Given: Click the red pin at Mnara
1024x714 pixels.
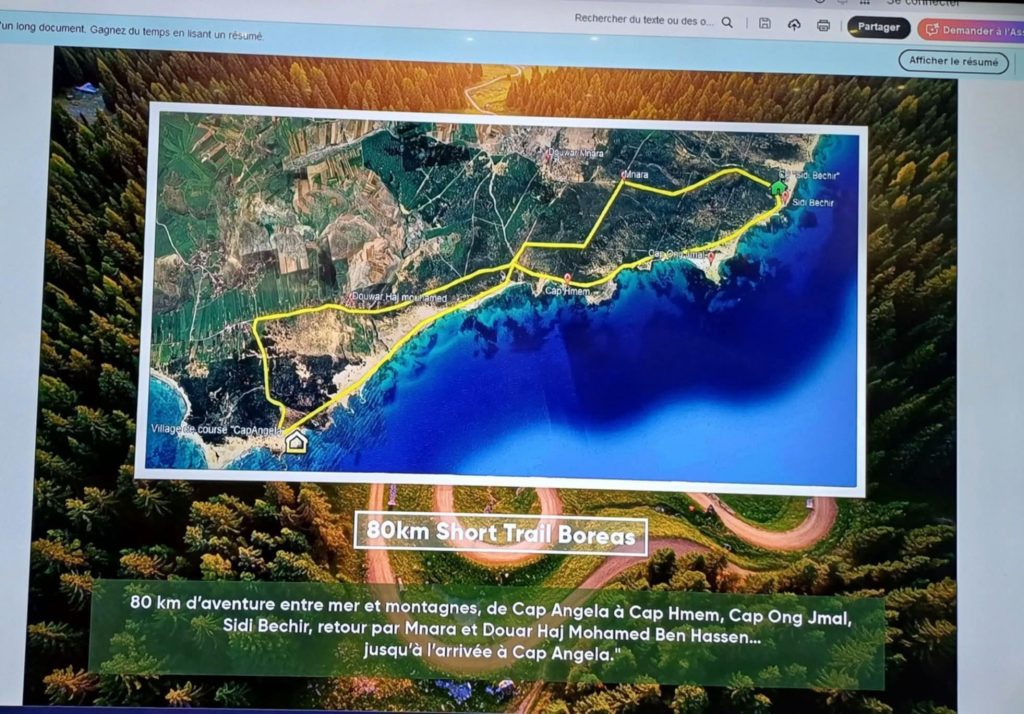Looking at the screenshot, I should point(623,175).
